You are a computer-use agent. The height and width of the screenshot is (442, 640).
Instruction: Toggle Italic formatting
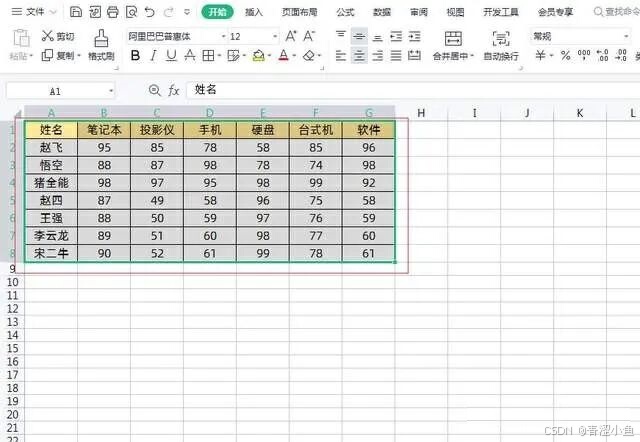click(x=153, y=55)
